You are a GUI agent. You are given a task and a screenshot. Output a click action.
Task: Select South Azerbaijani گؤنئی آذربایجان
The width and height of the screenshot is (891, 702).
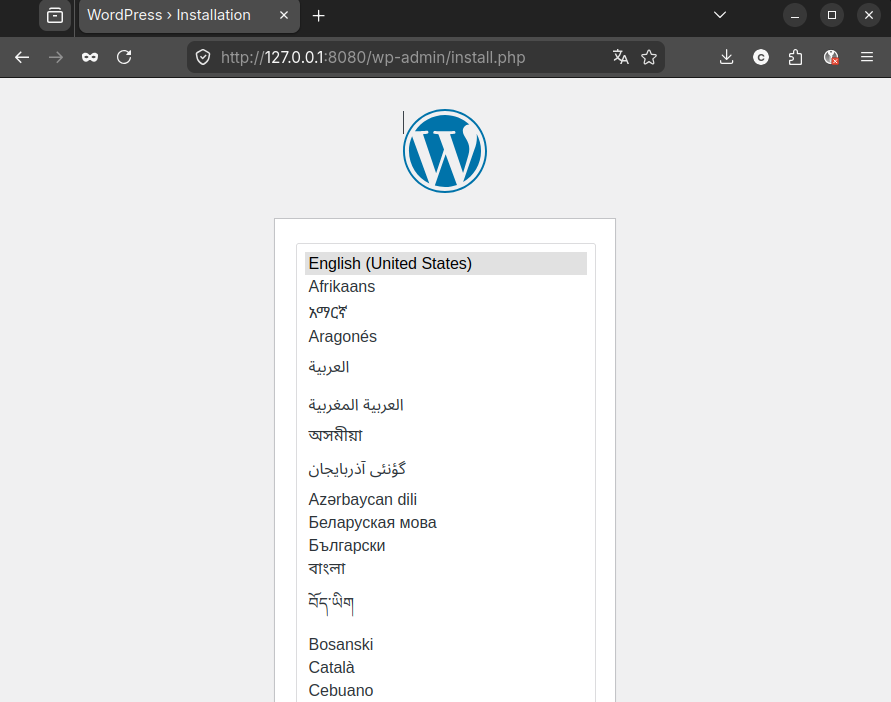446,469
